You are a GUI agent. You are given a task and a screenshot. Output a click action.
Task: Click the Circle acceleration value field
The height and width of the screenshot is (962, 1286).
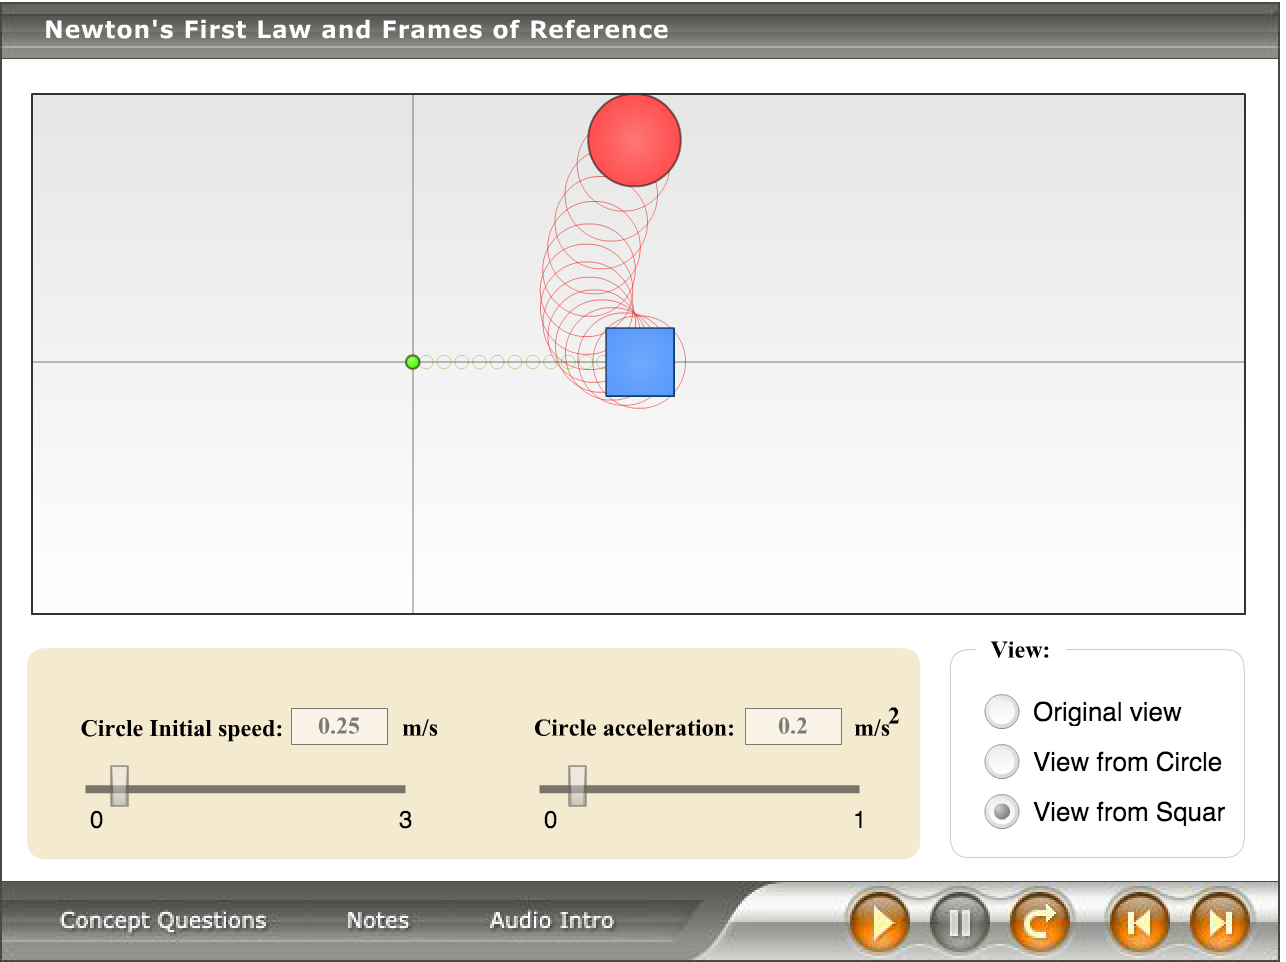[793, 726]
